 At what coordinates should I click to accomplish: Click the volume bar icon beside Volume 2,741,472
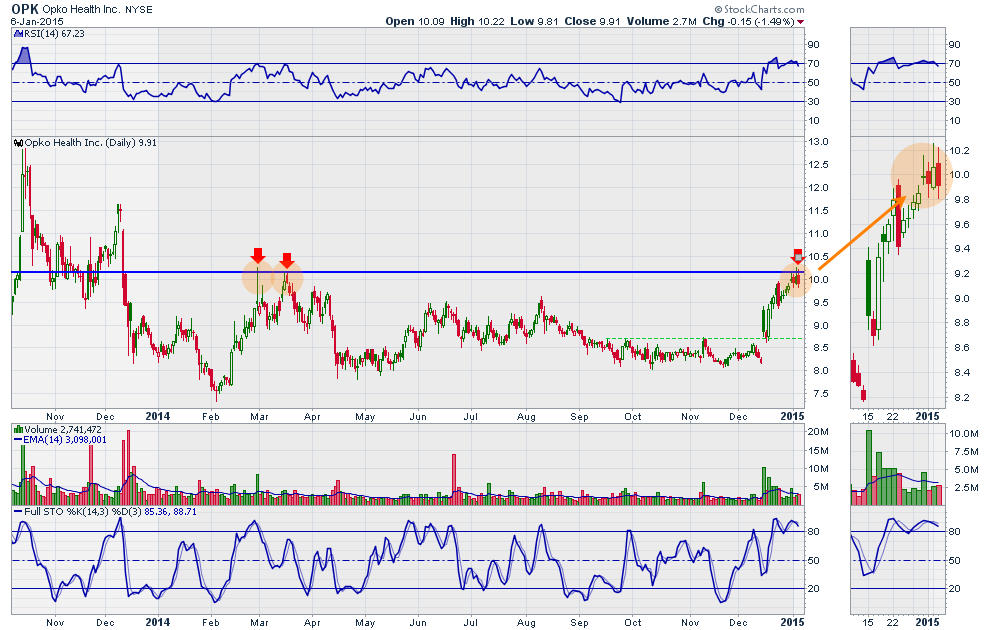[18, 430]
